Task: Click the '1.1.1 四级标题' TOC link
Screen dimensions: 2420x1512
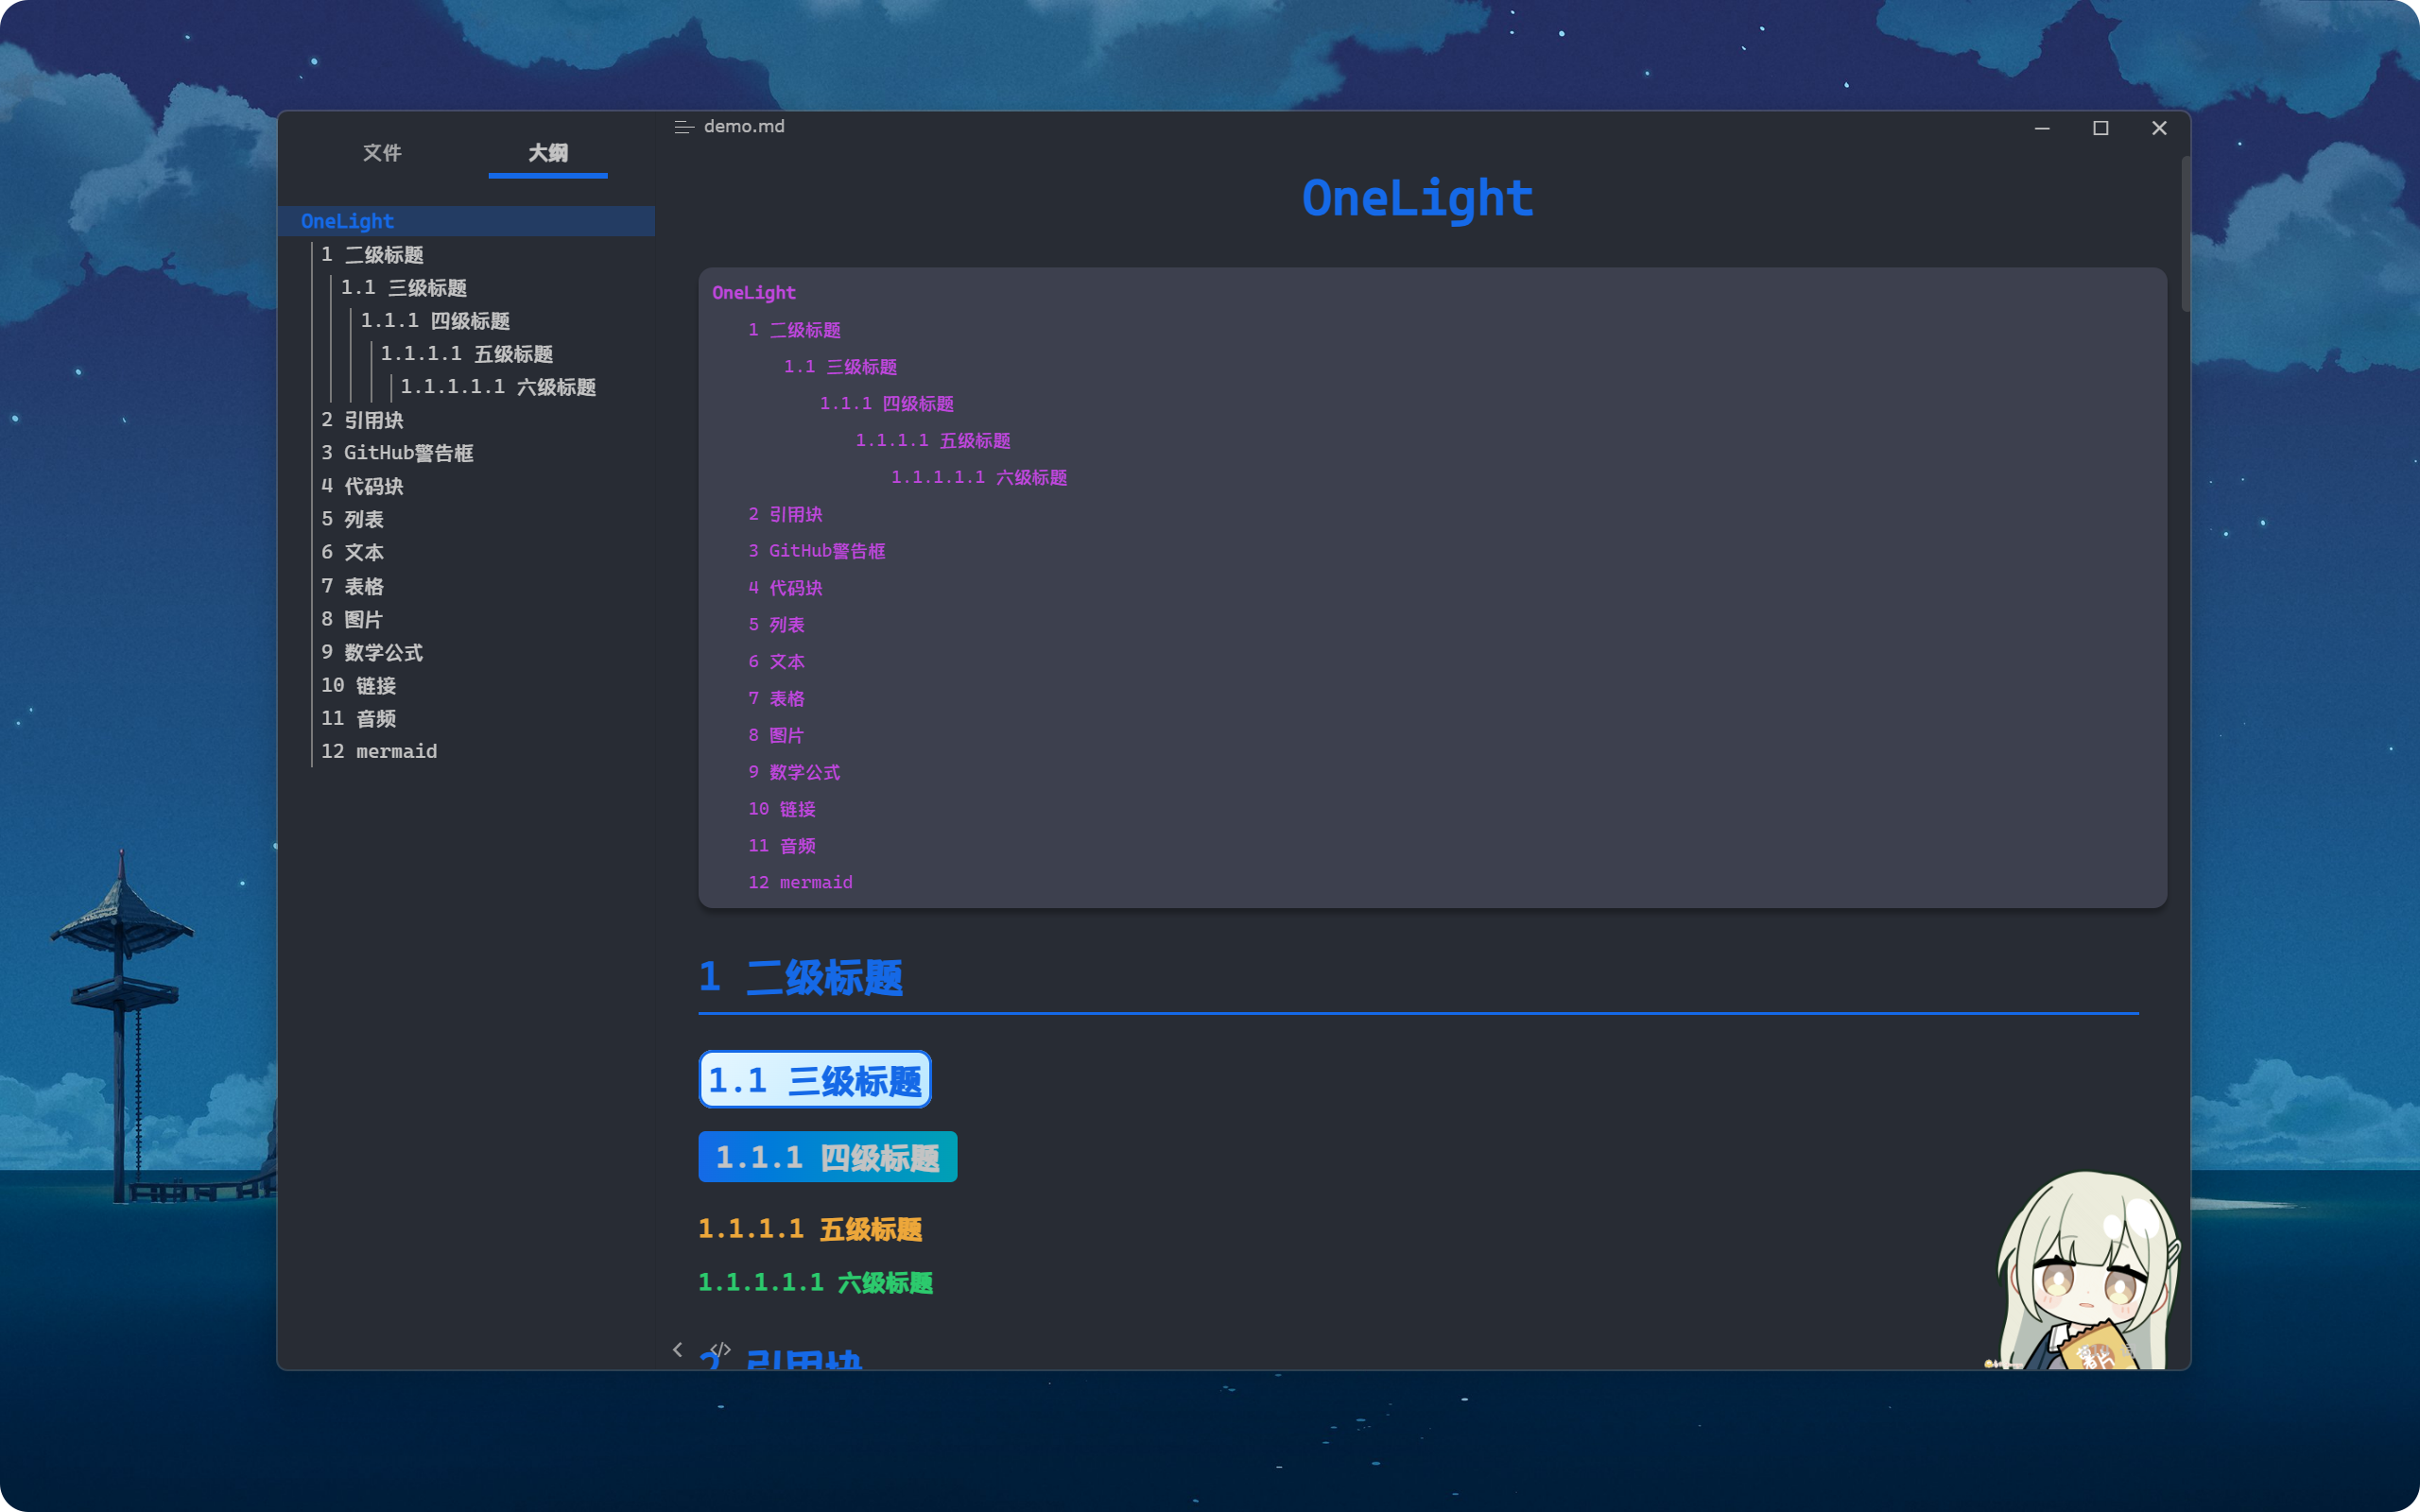Action: 886,404
